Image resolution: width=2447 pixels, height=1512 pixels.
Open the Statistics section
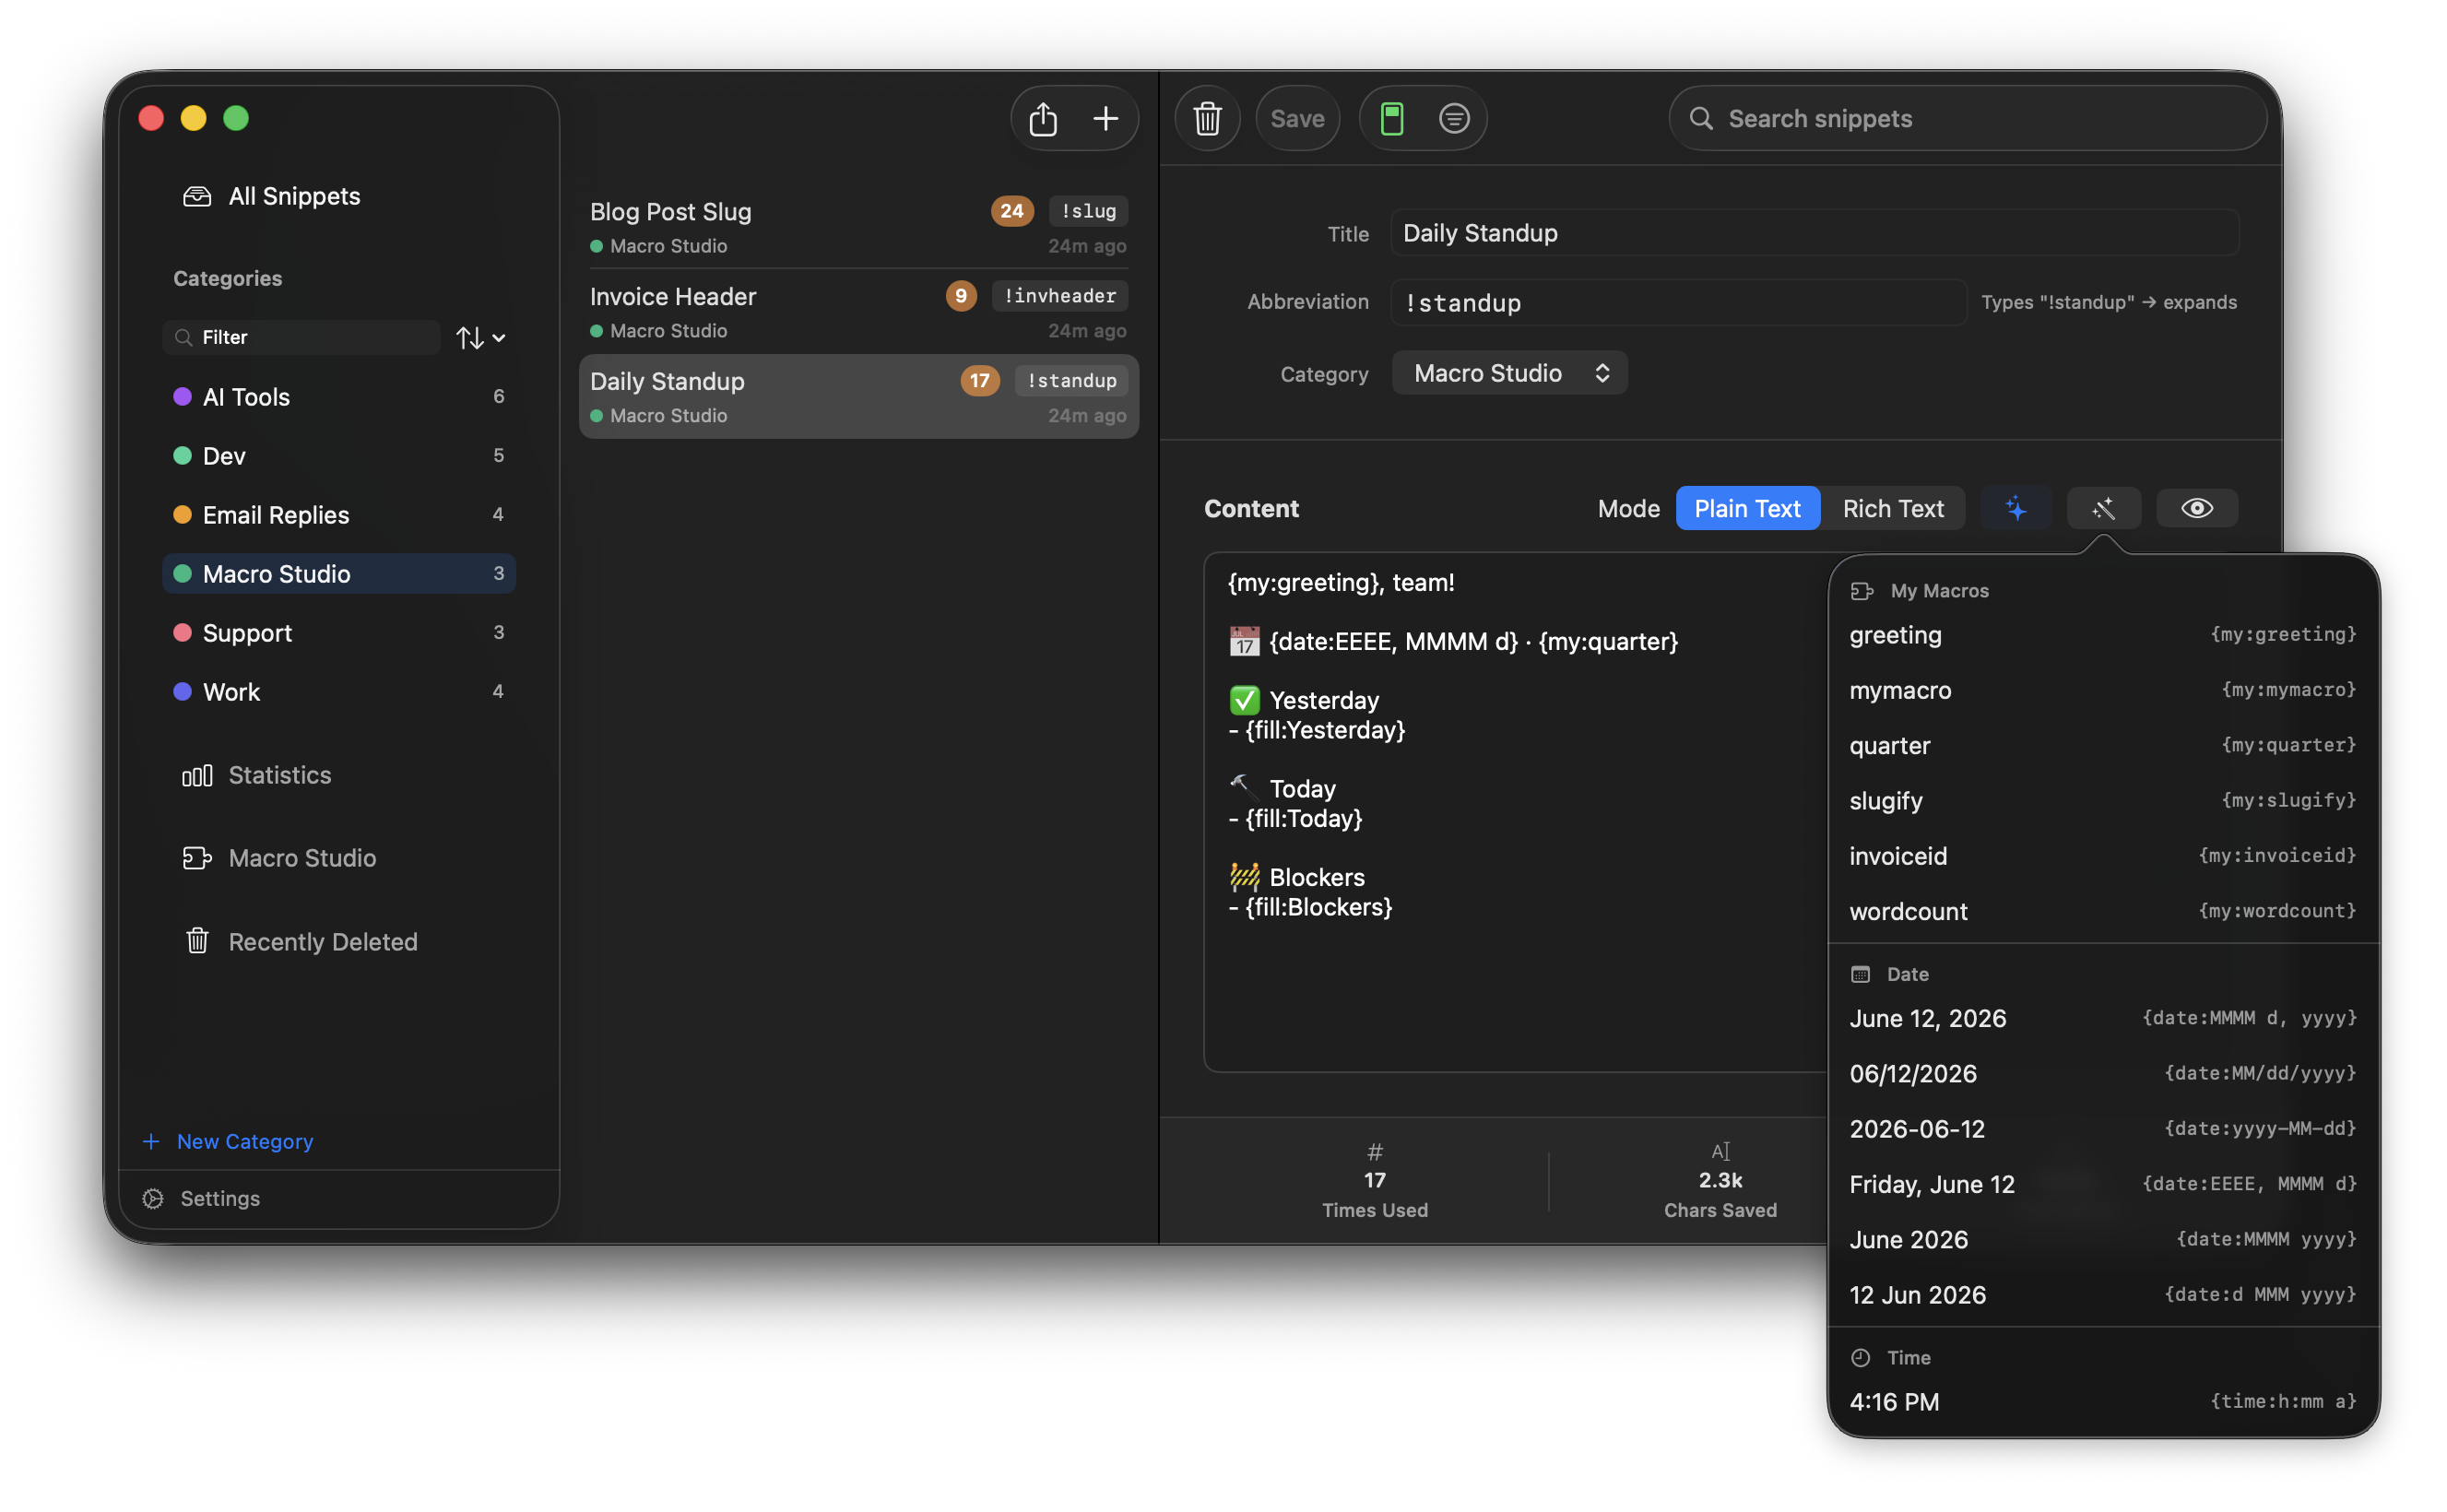(x=257, y=775)
